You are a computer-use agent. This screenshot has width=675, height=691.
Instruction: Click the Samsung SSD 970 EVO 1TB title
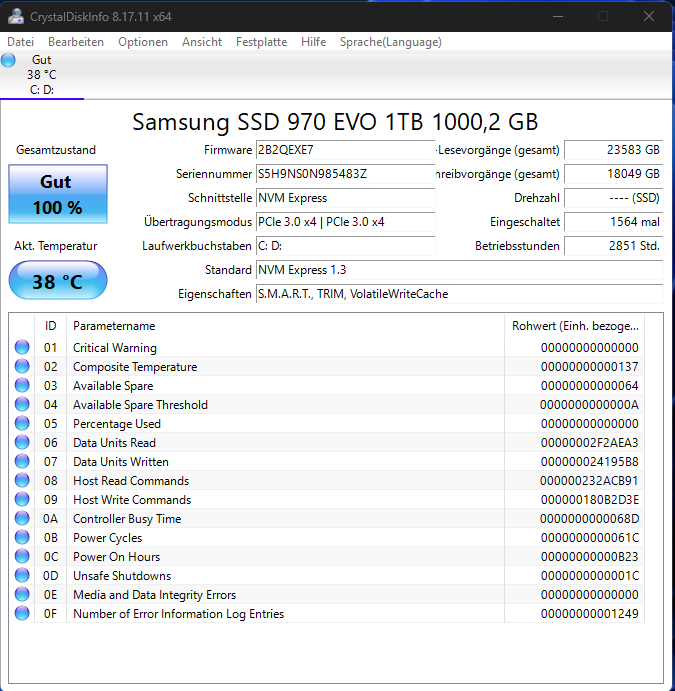pyautogui.click(x=335, y=122)
